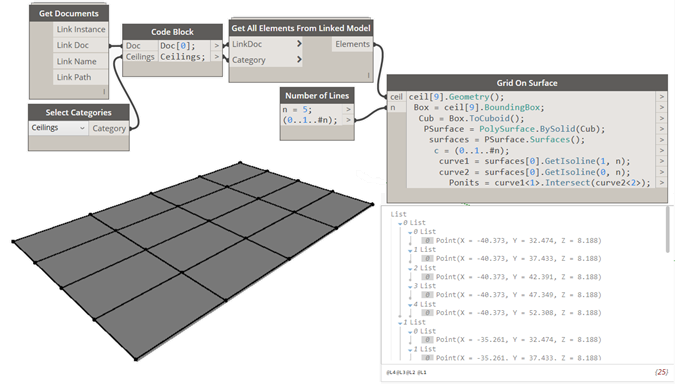Viewport: 684px width, 392px height.
Task: Select the Code Block node title
Action: tap(172, 32)
